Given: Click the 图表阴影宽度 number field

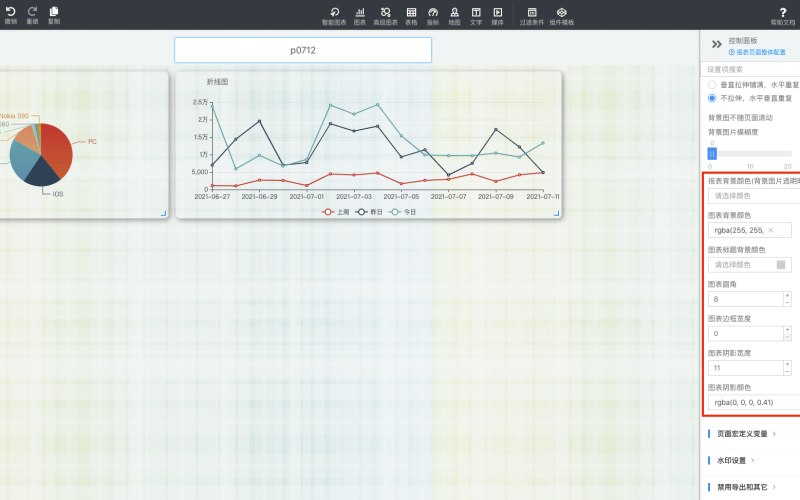Looking at the screenshot, I should coord(746,368).
